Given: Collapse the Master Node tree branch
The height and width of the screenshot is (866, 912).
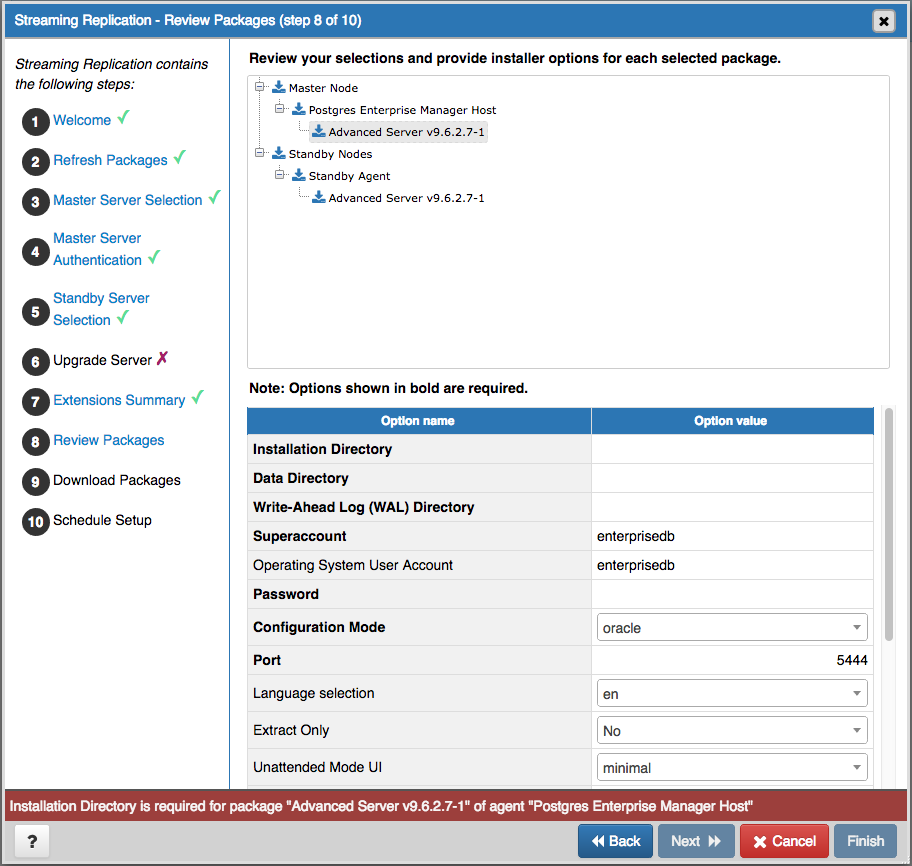Looking at the screenshot, I should point(259,87).
